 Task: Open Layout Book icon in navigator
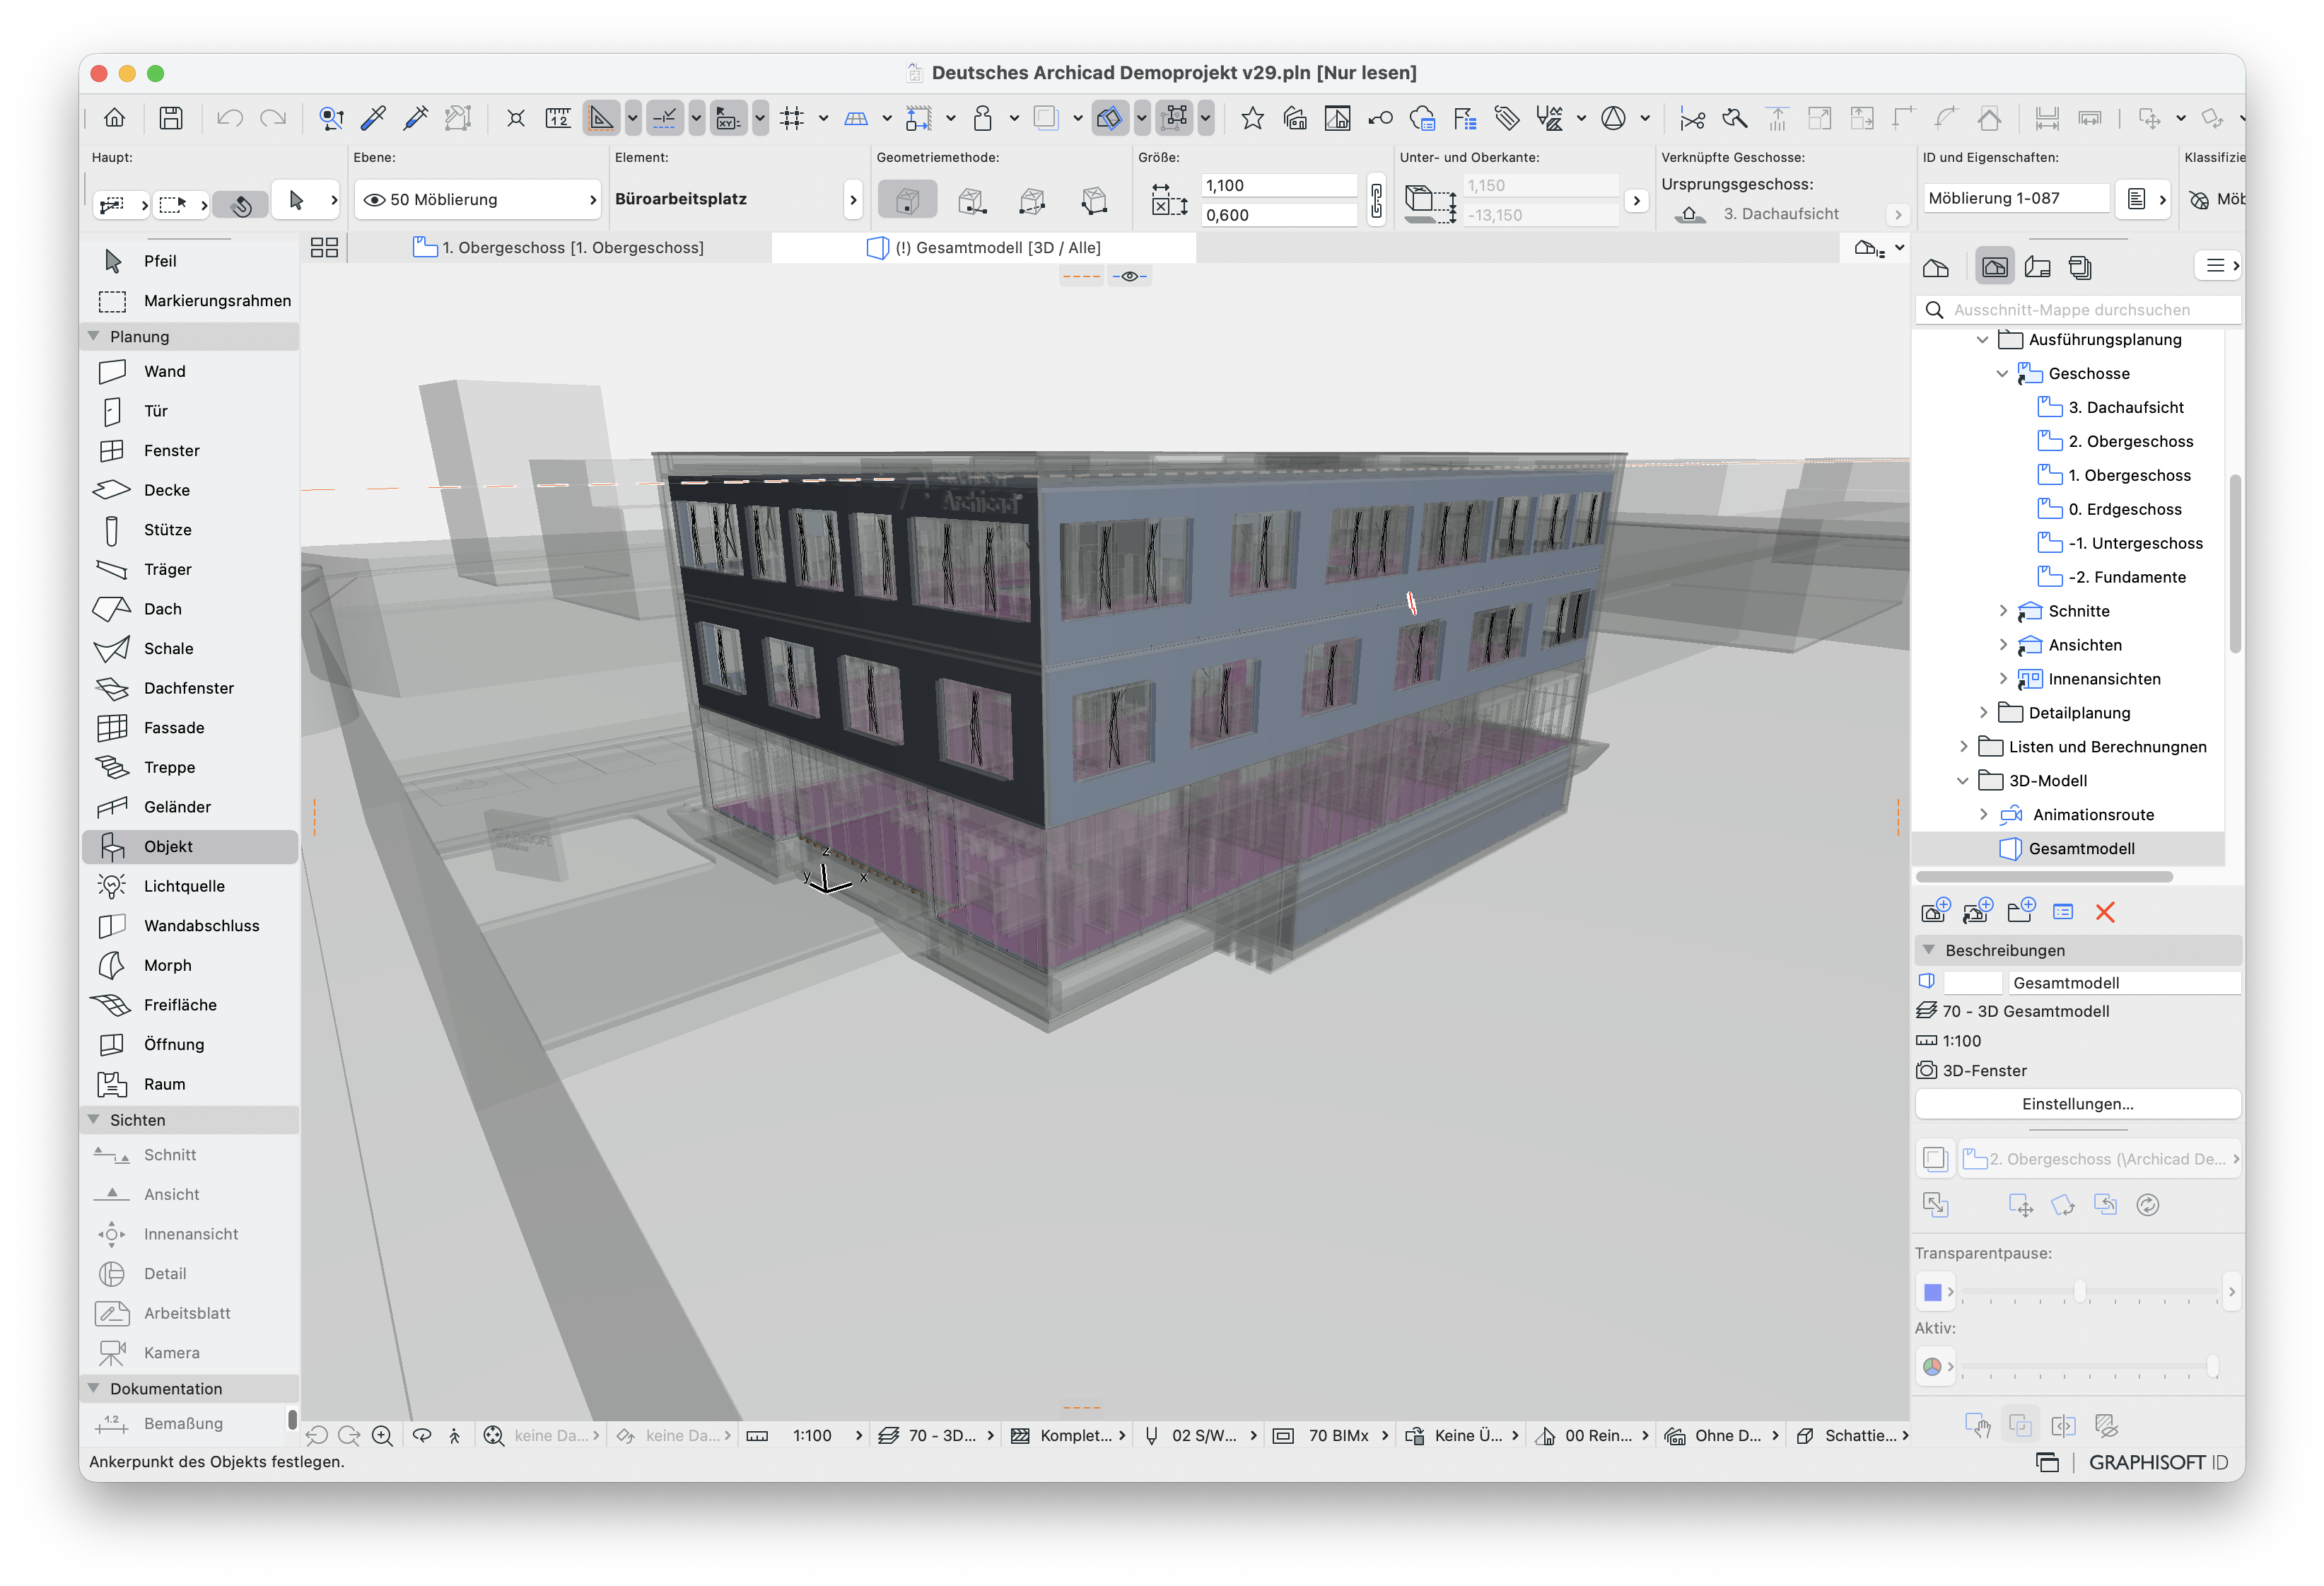point(2037,267)
